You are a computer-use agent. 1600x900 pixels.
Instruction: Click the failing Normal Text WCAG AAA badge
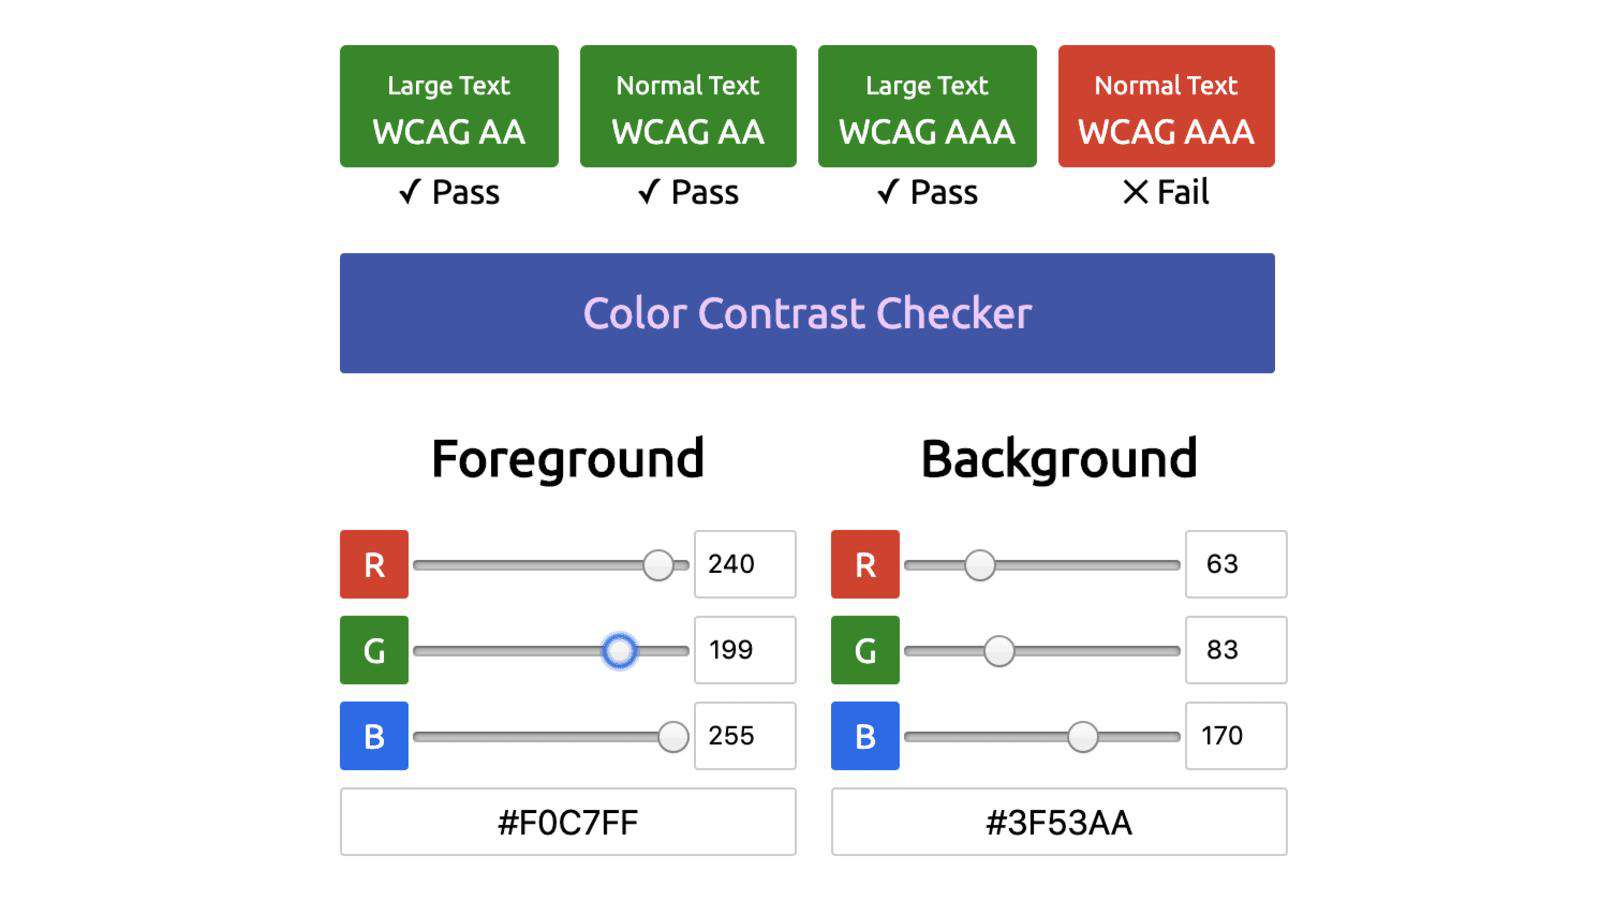1166,106
